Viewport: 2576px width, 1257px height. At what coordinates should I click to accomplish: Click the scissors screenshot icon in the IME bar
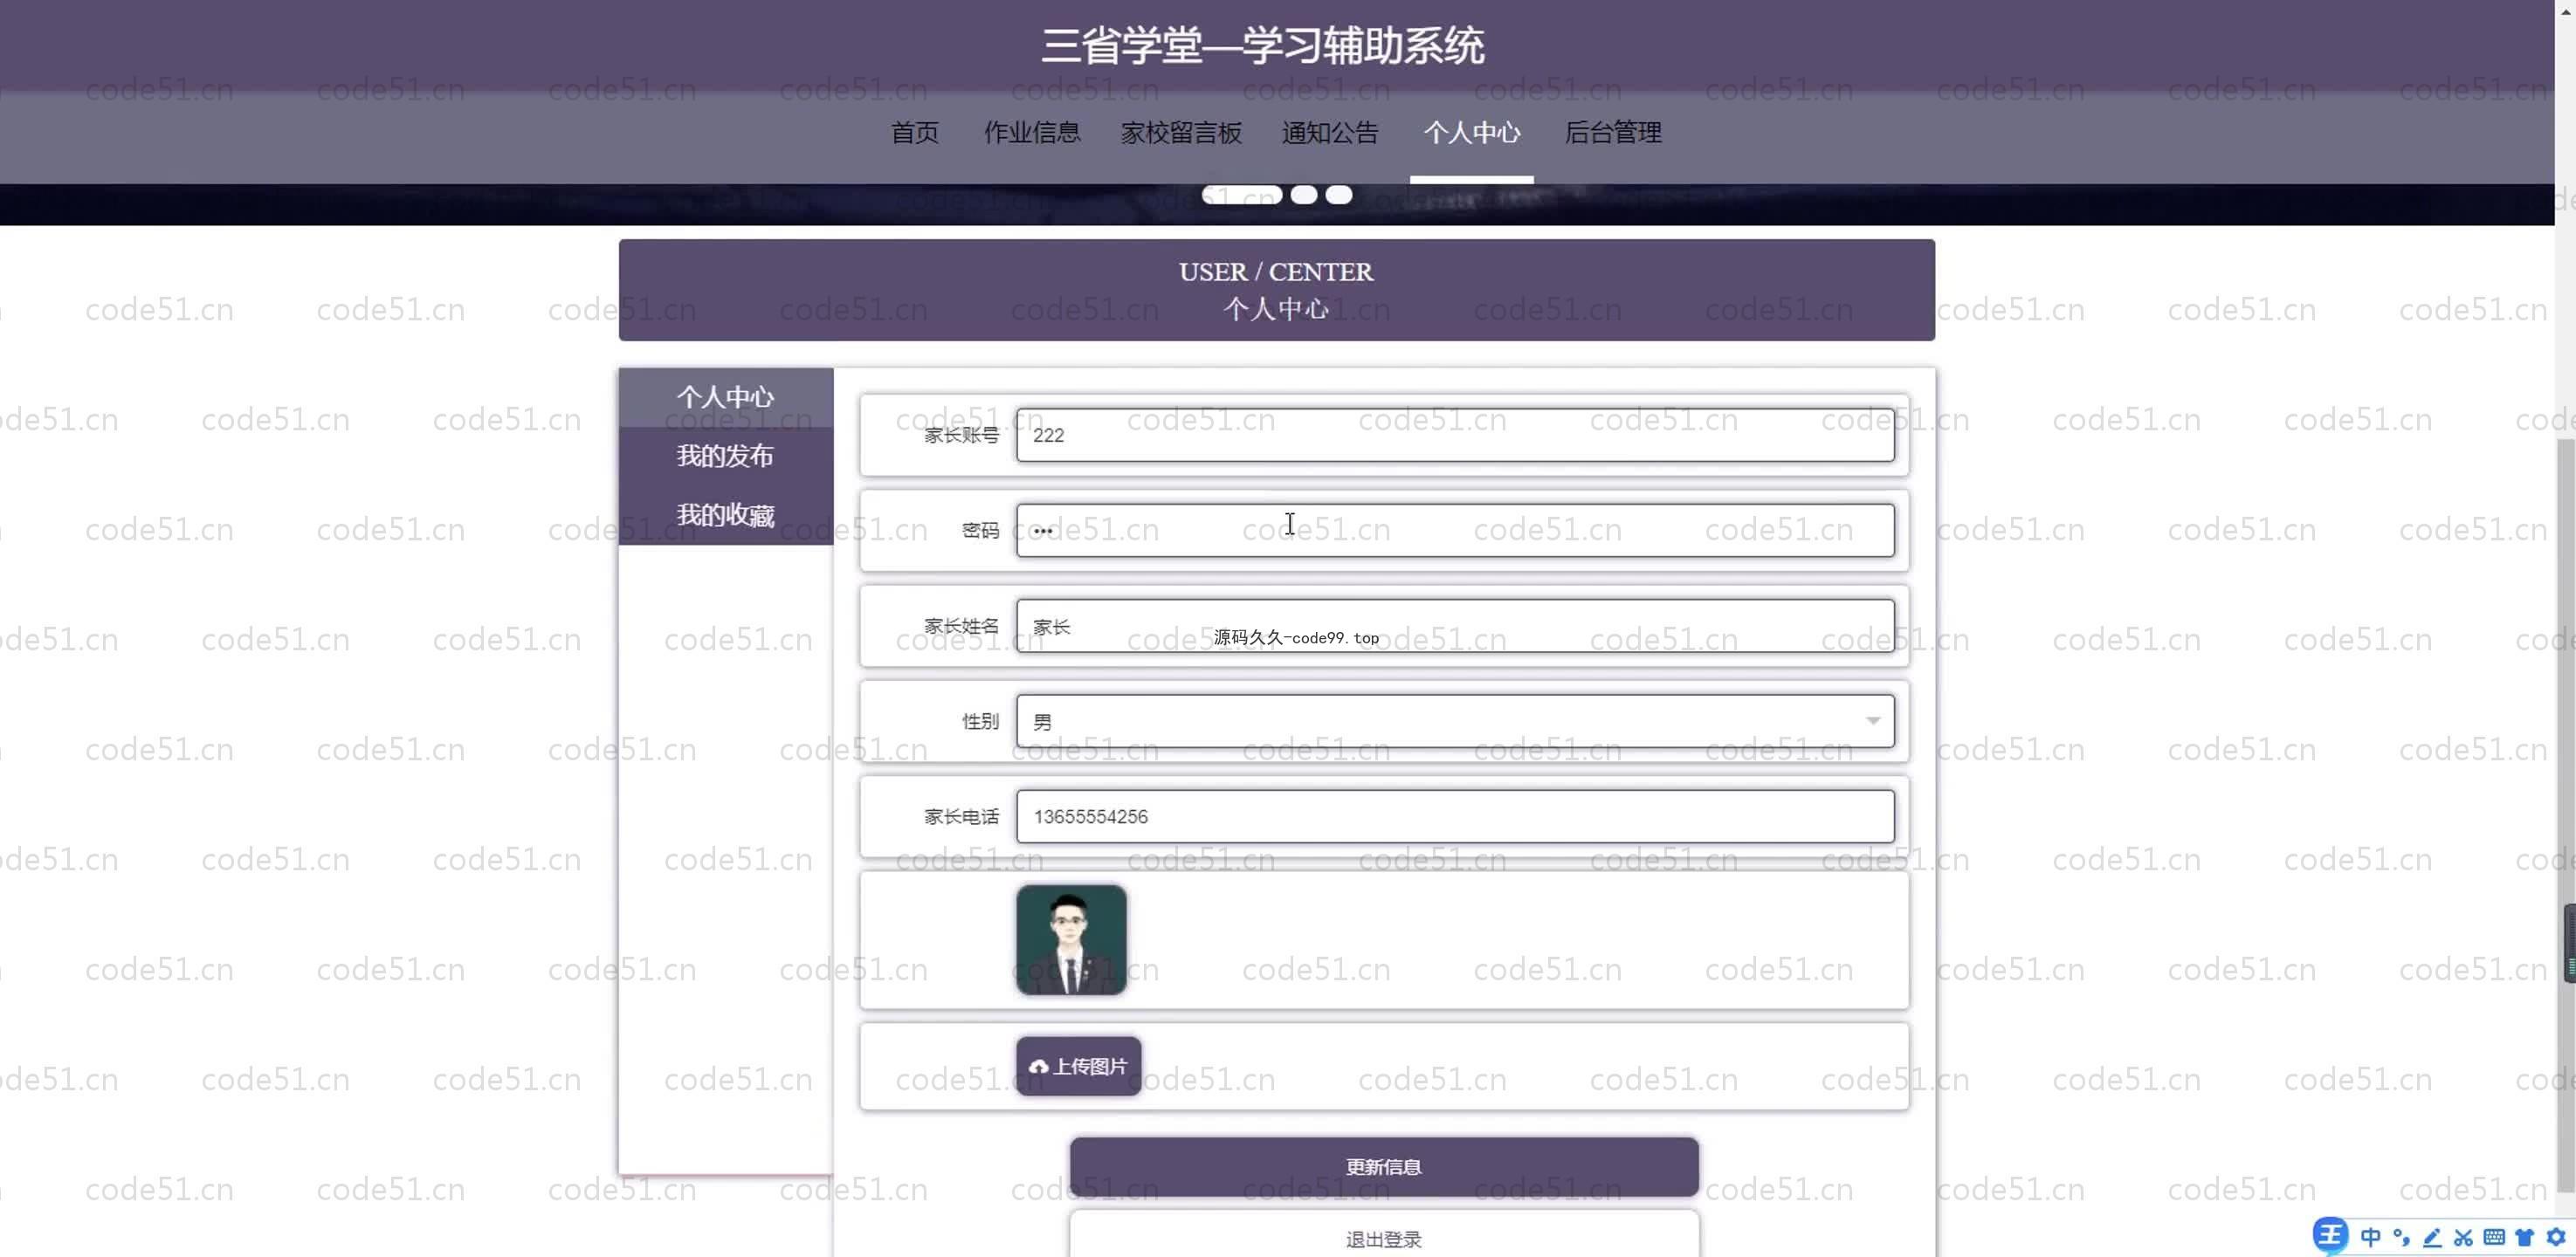click(2463, 1237)
